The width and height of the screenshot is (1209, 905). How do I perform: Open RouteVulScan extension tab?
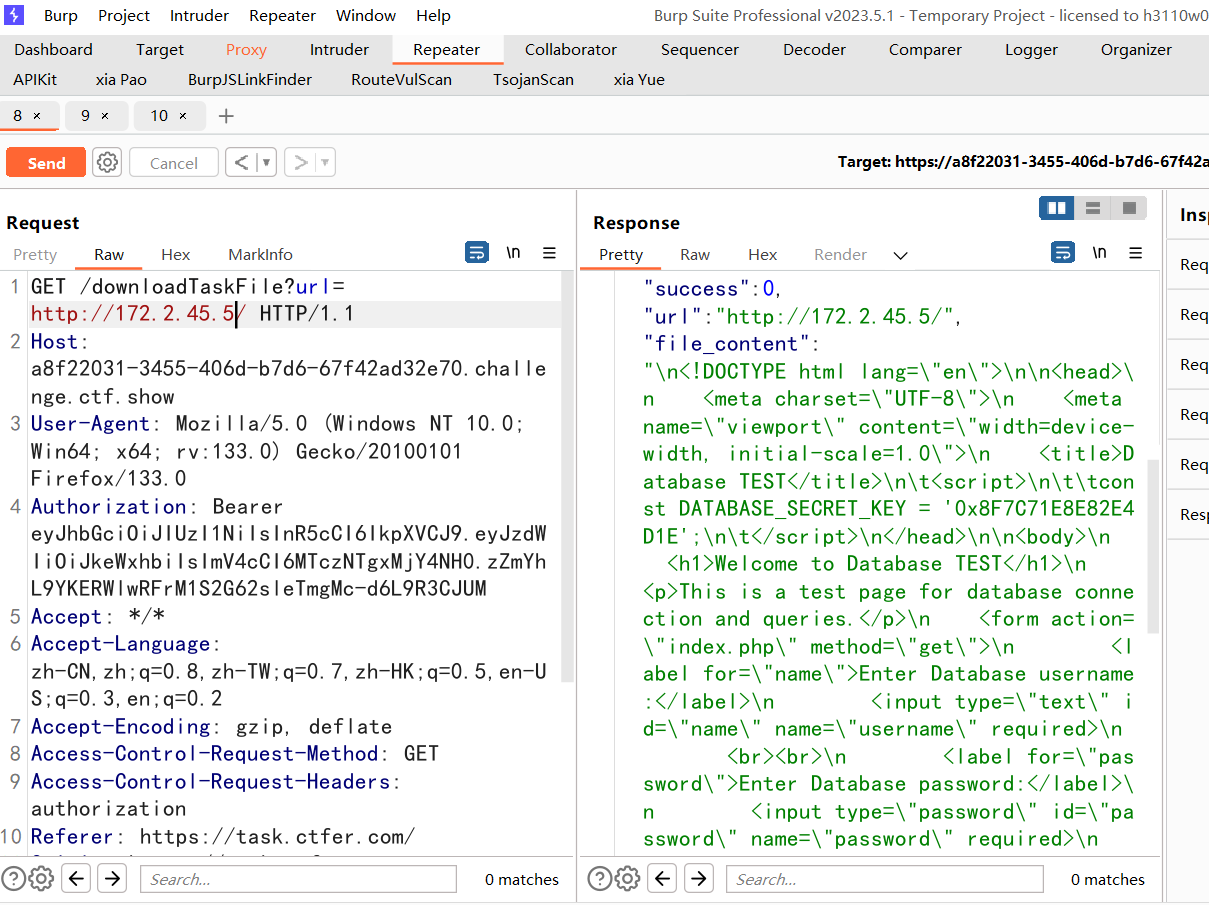coord(401,79)
